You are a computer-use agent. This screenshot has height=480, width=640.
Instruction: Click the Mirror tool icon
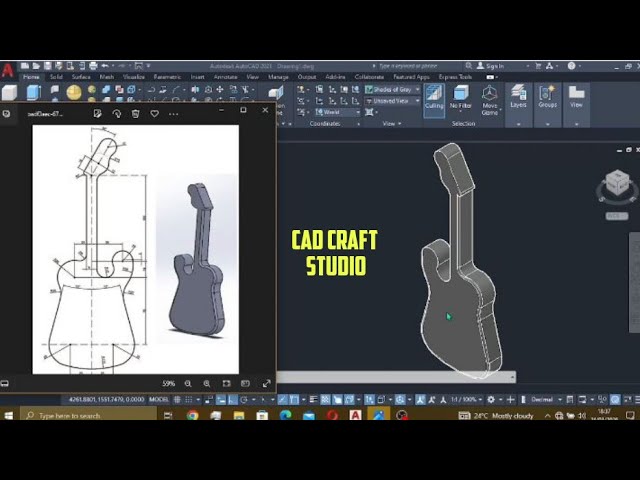[196, 89]
